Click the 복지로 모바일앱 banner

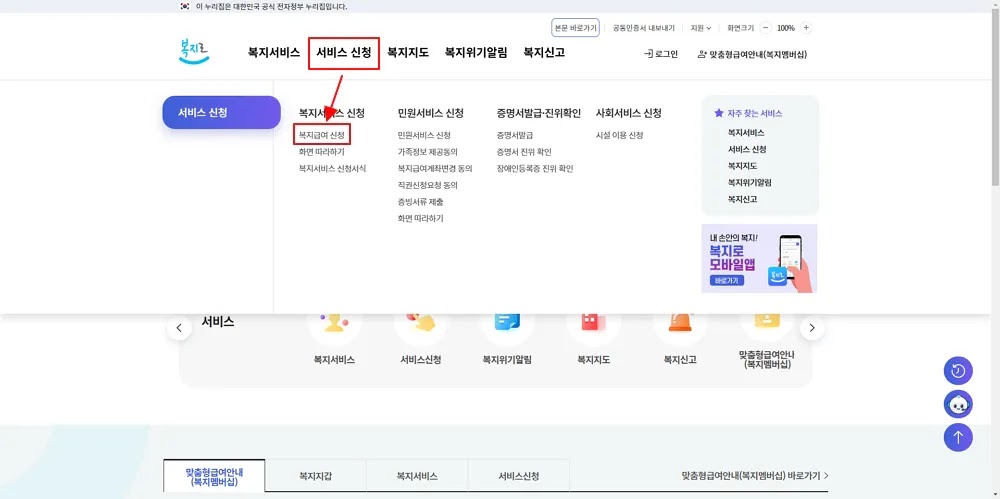coord(759,258)
